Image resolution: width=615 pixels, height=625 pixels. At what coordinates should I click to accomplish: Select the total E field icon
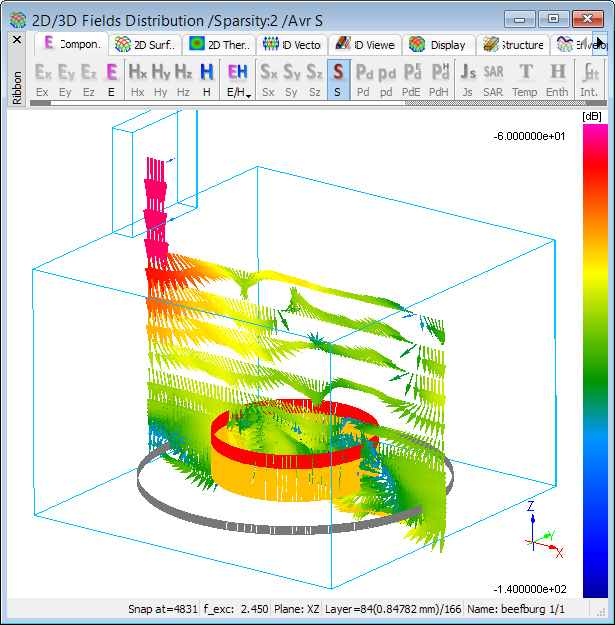(112, 79)
